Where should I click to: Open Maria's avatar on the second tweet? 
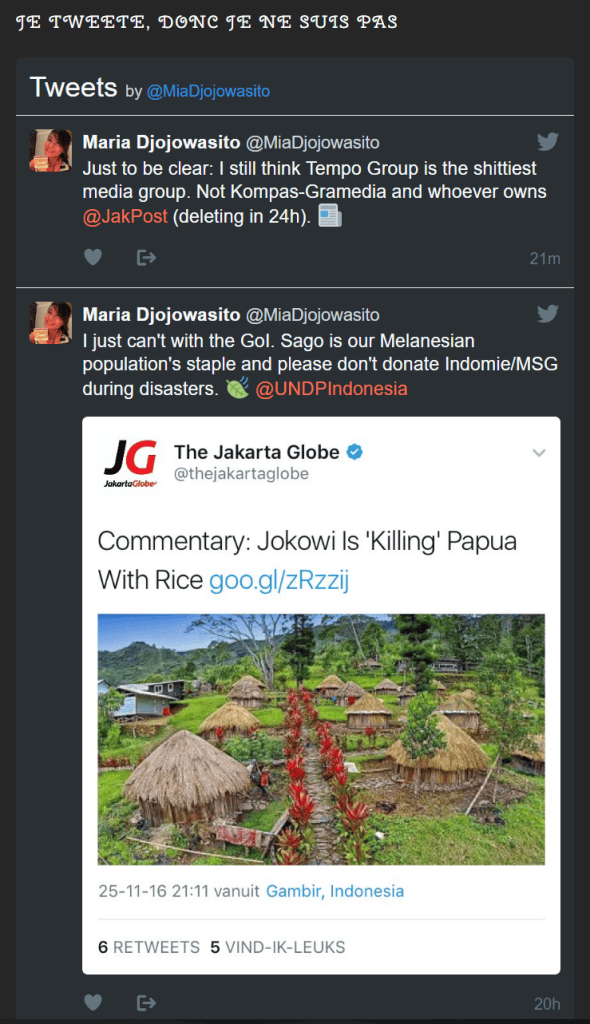pos(50,323)
